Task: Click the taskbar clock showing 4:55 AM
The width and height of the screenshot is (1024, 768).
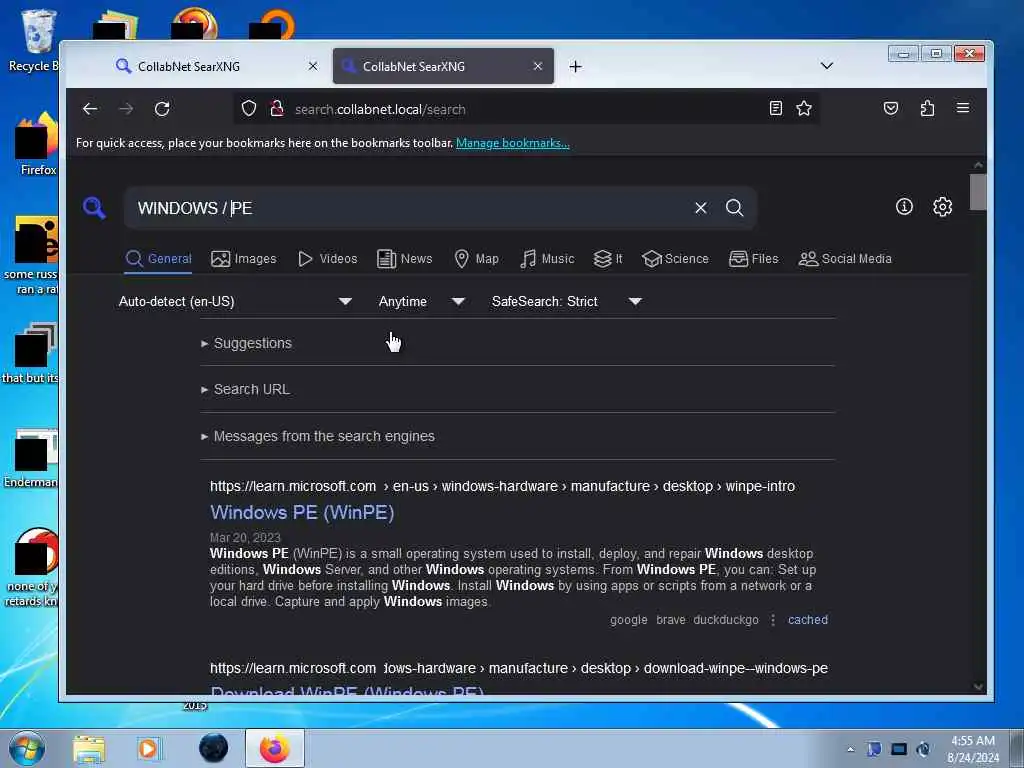Action: tap(973, 749)
